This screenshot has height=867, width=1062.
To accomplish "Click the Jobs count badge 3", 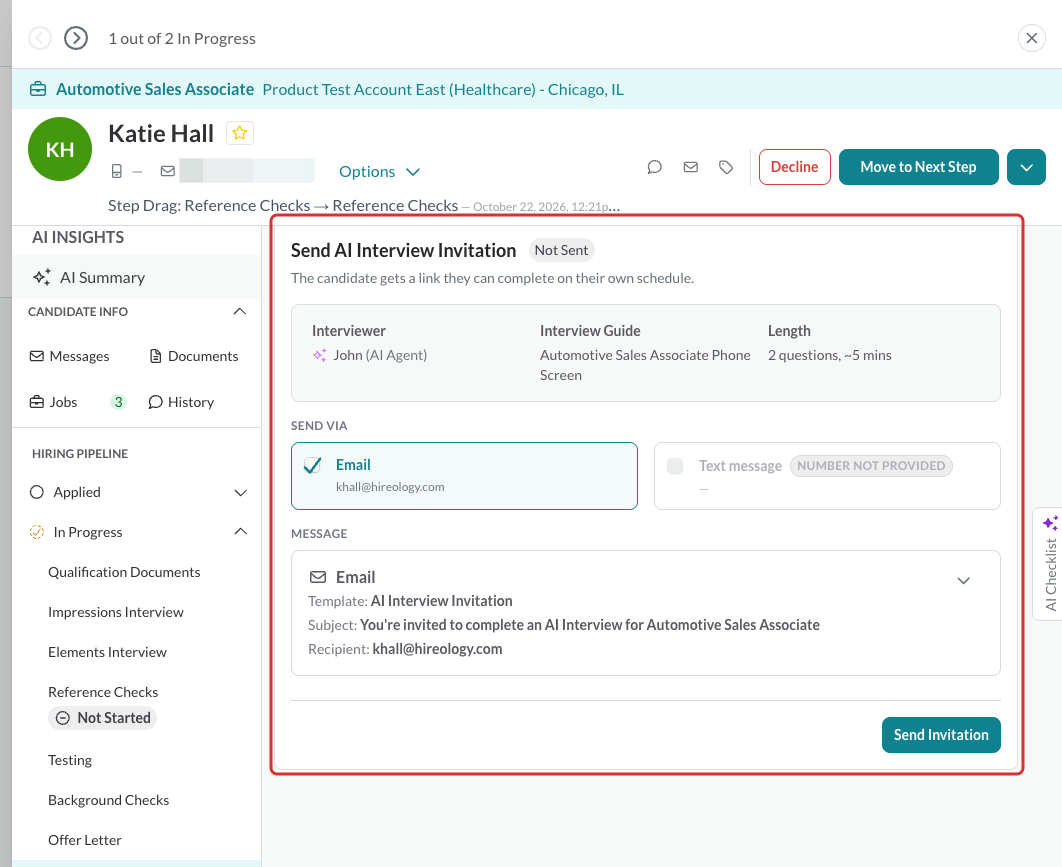I will (119, 402).
